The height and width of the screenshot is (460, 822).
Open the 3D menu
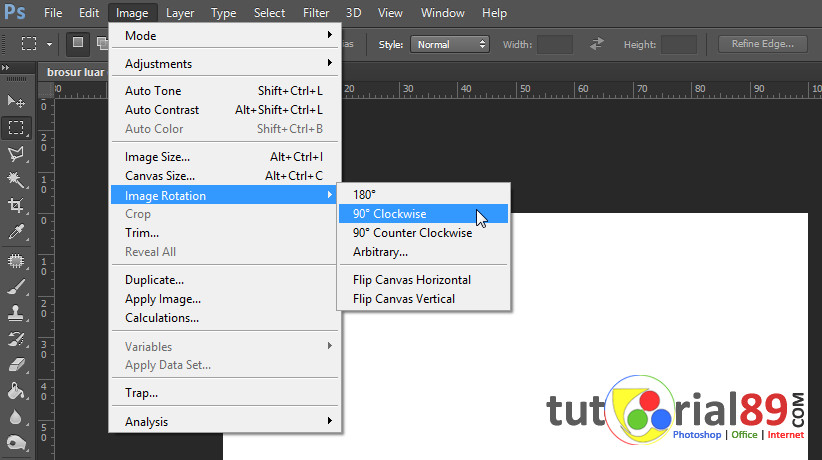click(x=353, y=13)
